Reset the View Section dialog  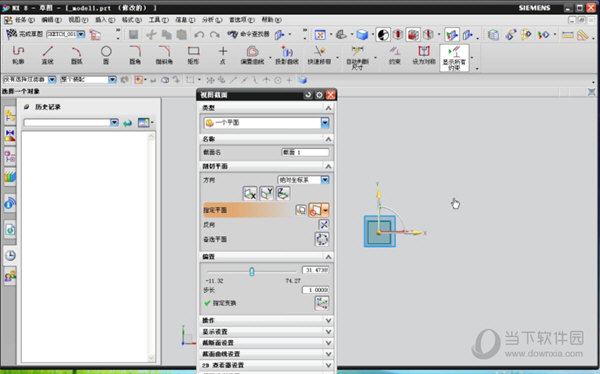coord(308,95)
